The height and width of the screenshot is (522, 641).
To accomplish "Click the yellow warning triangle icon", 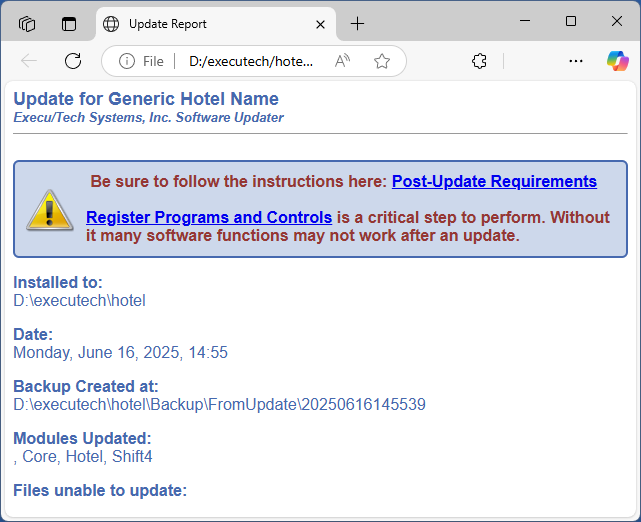I will click(x=50, y=211).
